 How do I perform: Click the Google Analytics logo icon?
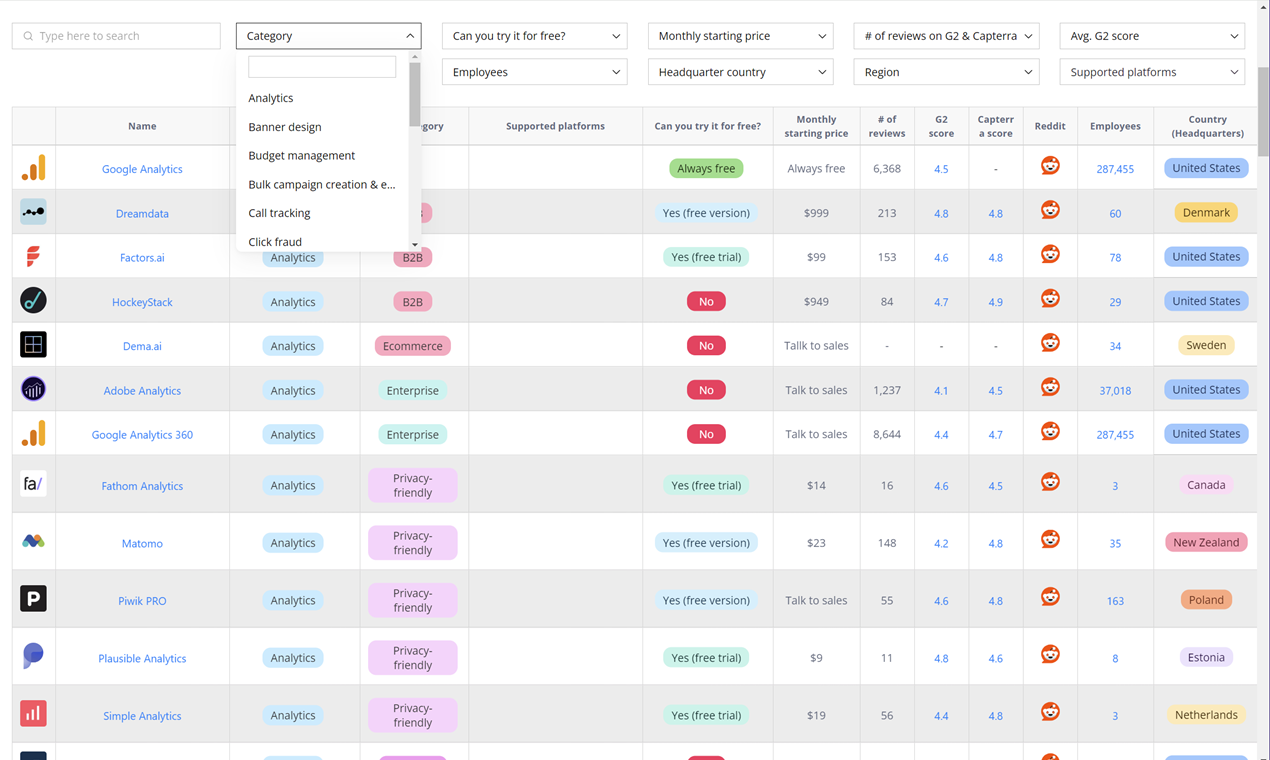point(33,168)
